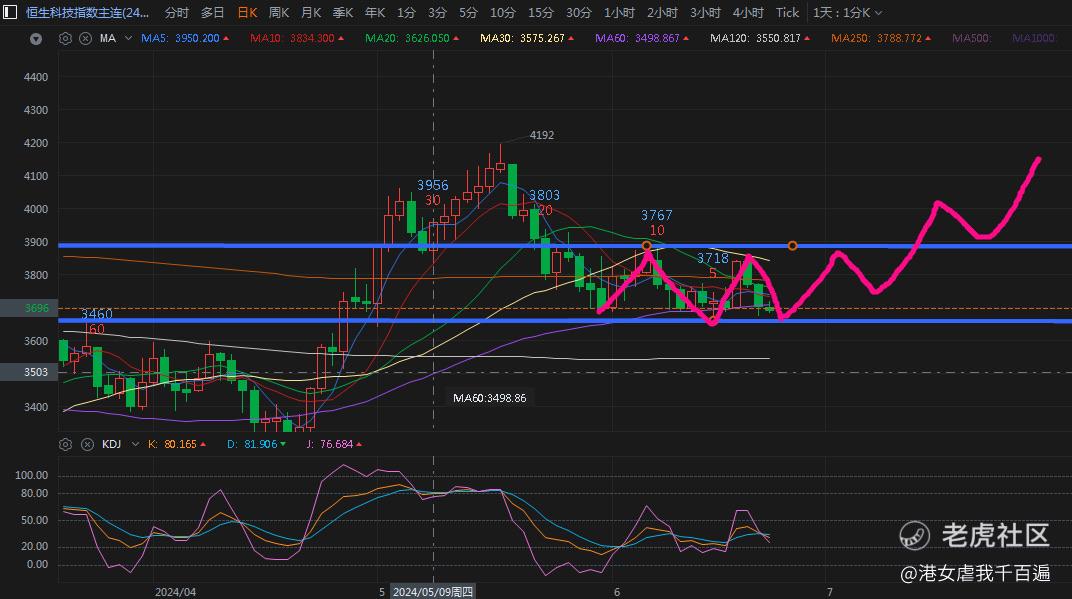This screenshot has width=1072, height=599.
Task: Open KDJ indicator settings gear
Action: pos(66,444)
